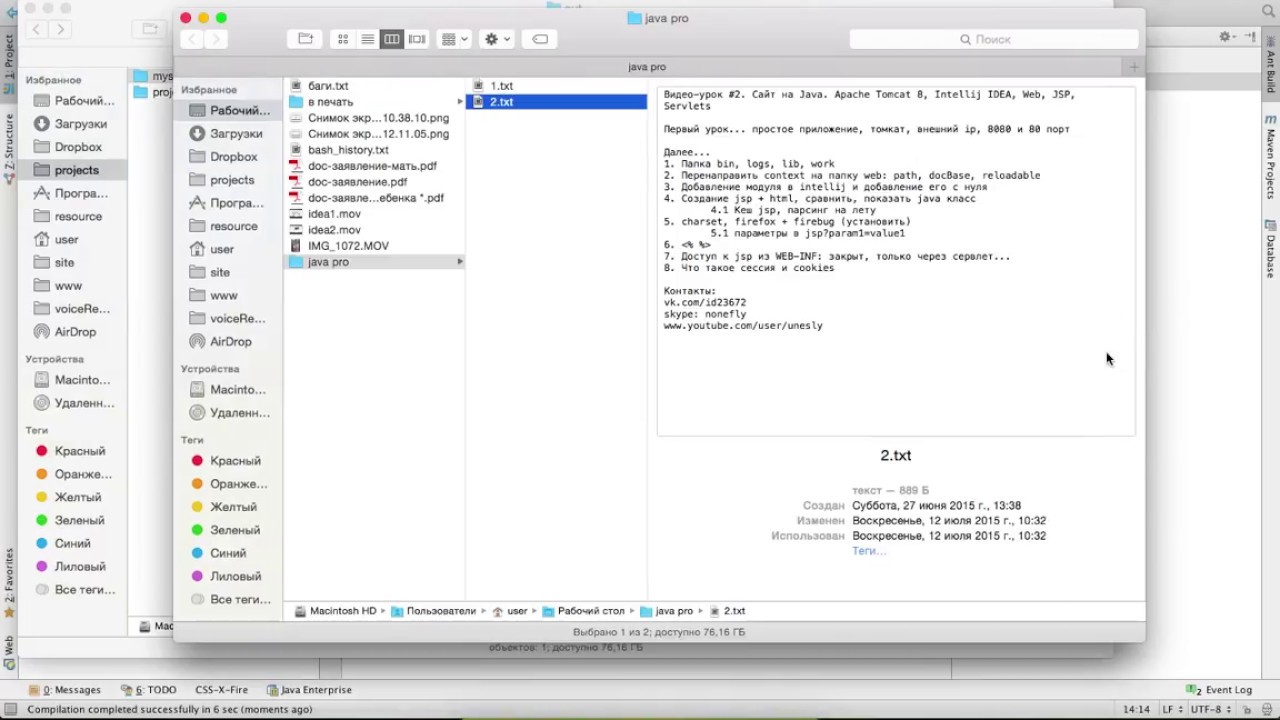Open the Java Enterprise tab

point(309,690)
